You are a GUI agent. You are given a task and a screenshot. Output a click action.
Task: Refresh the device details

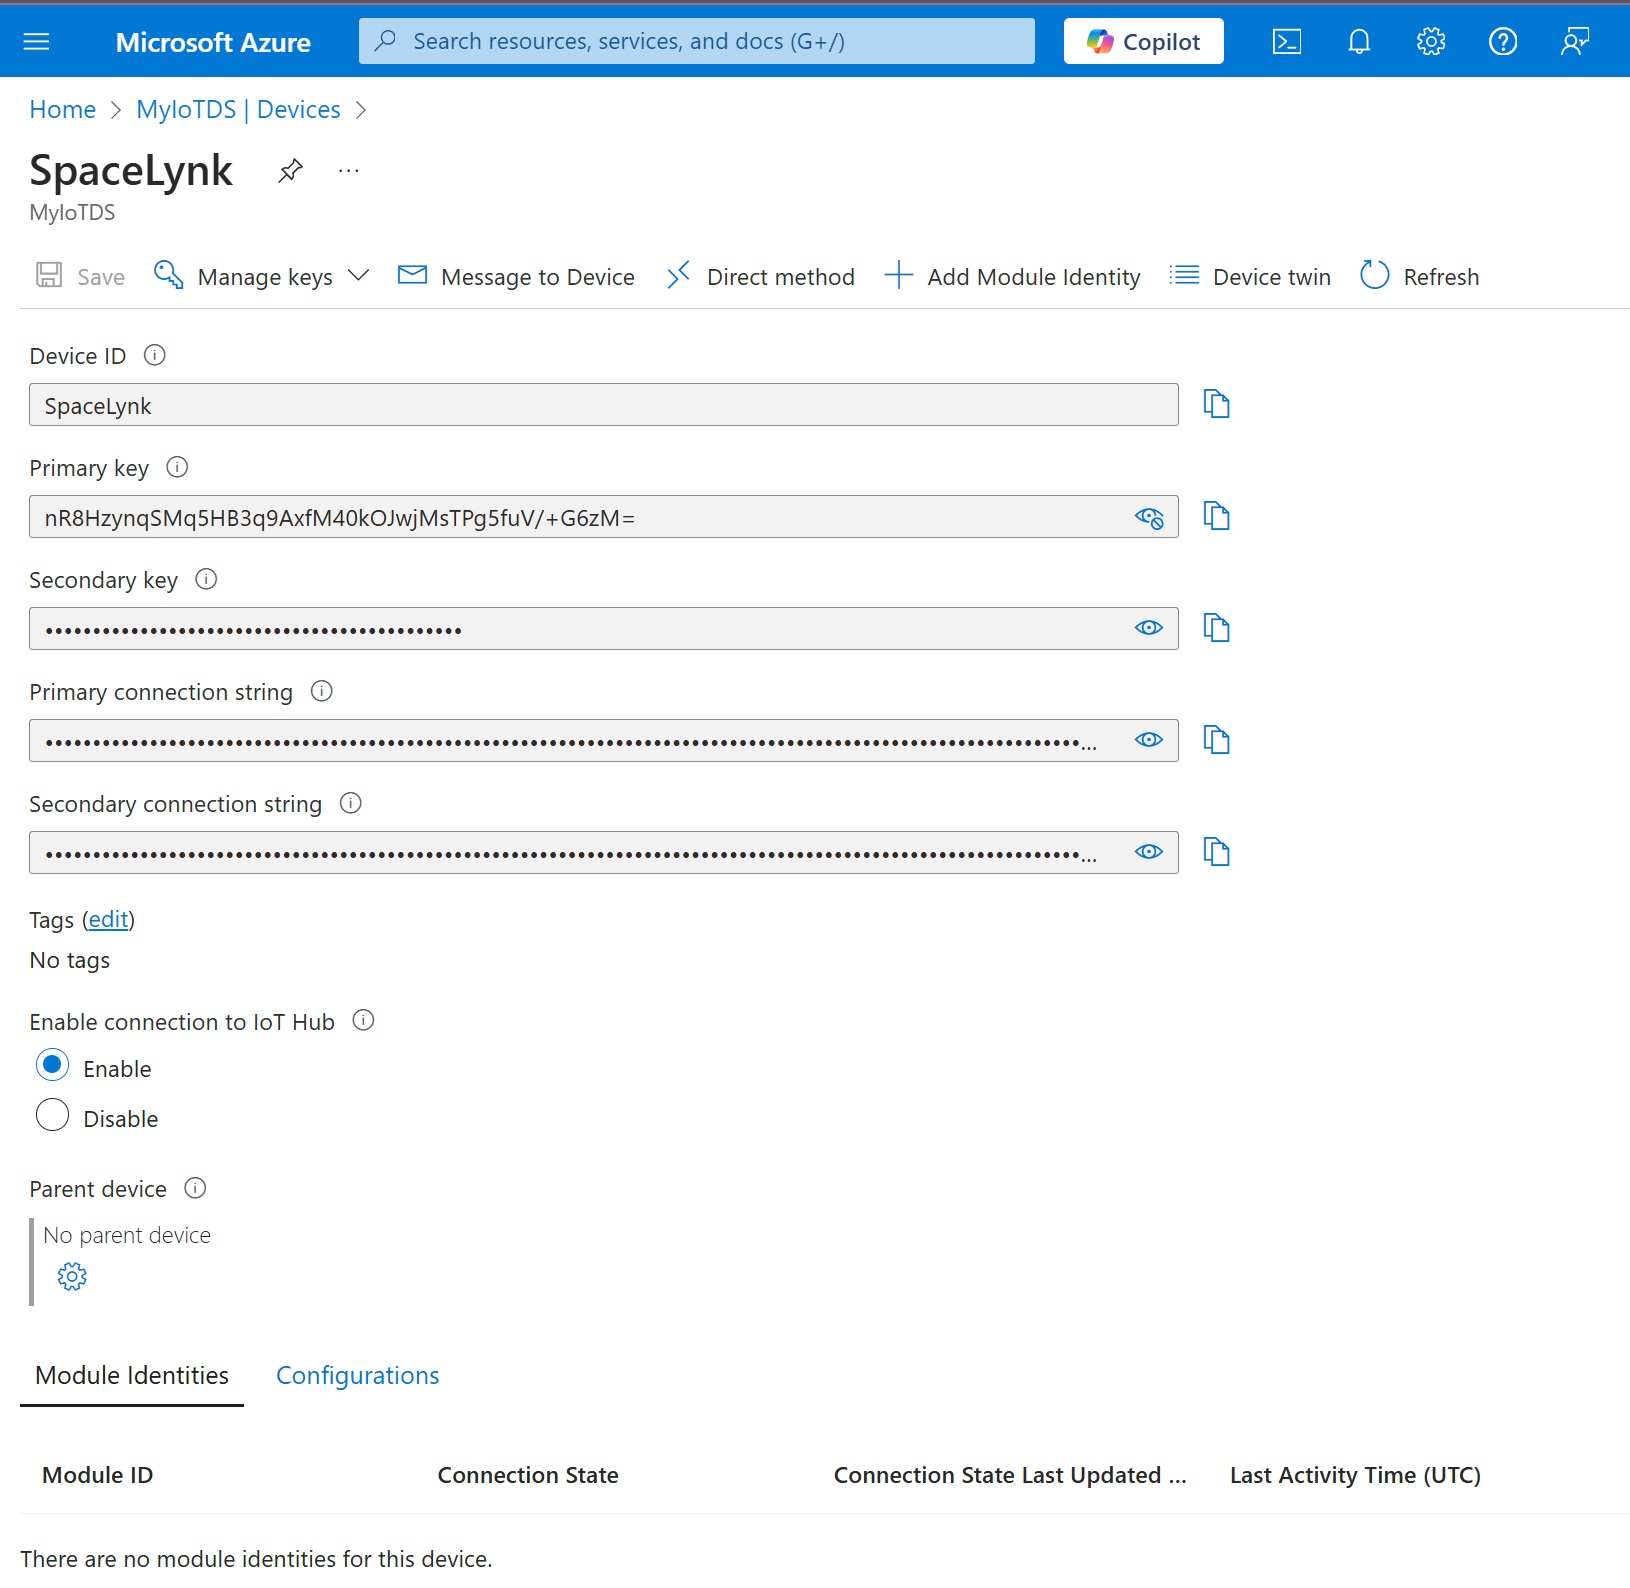tap(1419, 276)
